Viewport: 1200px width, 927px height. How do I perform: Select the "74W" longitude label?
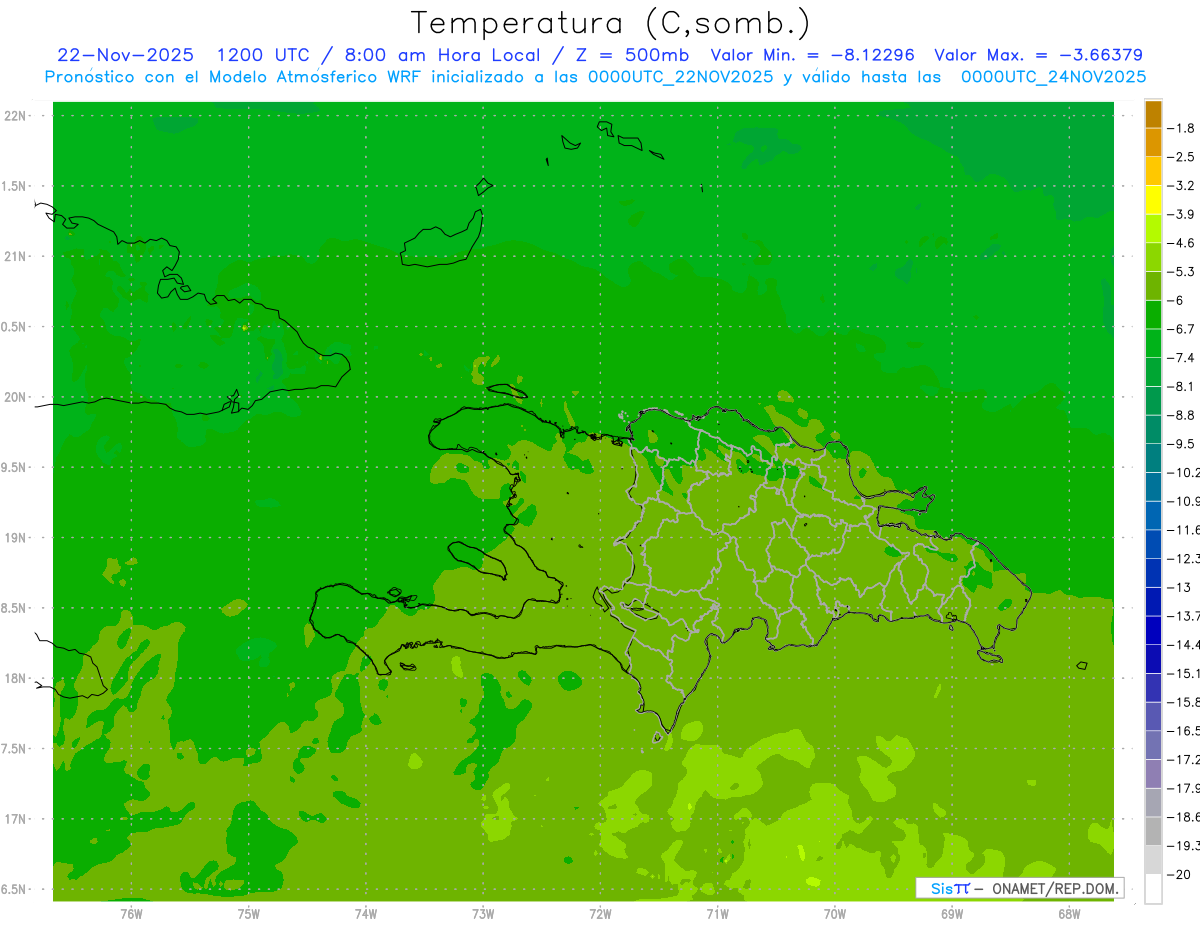point(365,913)
